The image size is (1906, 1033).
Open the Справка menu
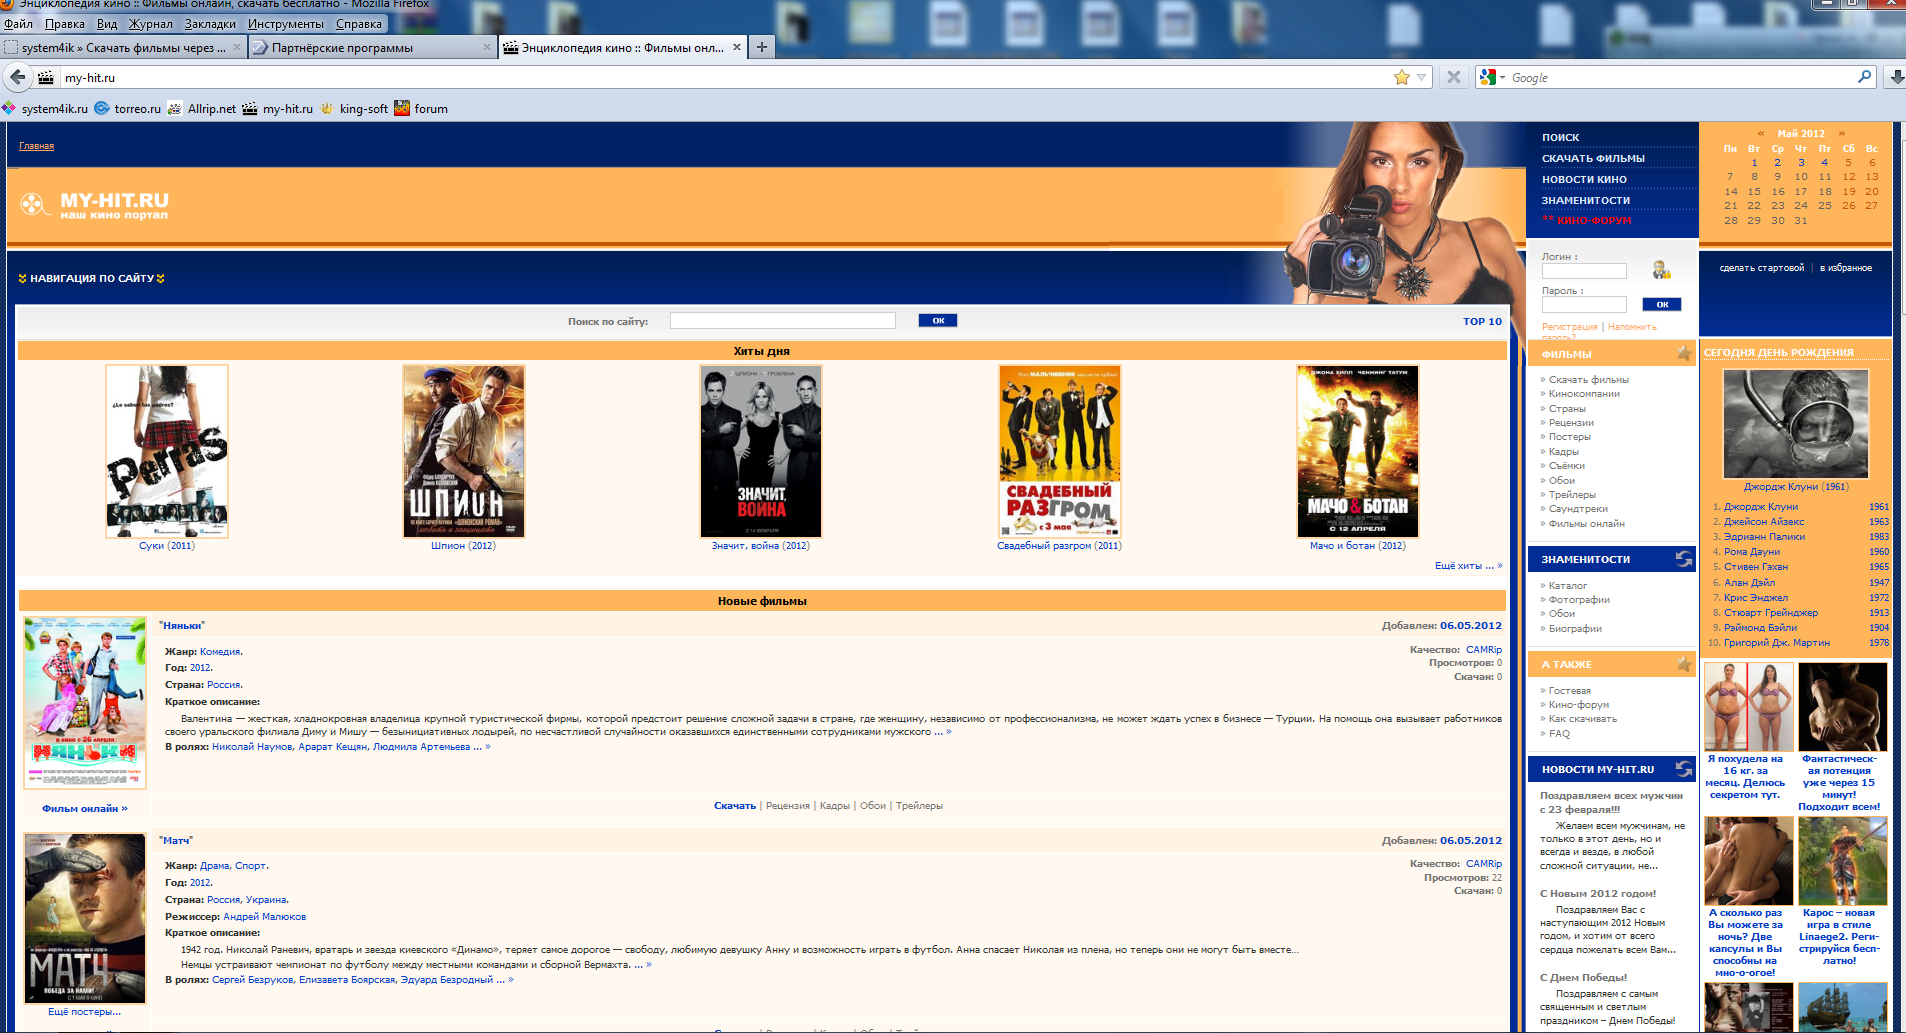[359, 24]
